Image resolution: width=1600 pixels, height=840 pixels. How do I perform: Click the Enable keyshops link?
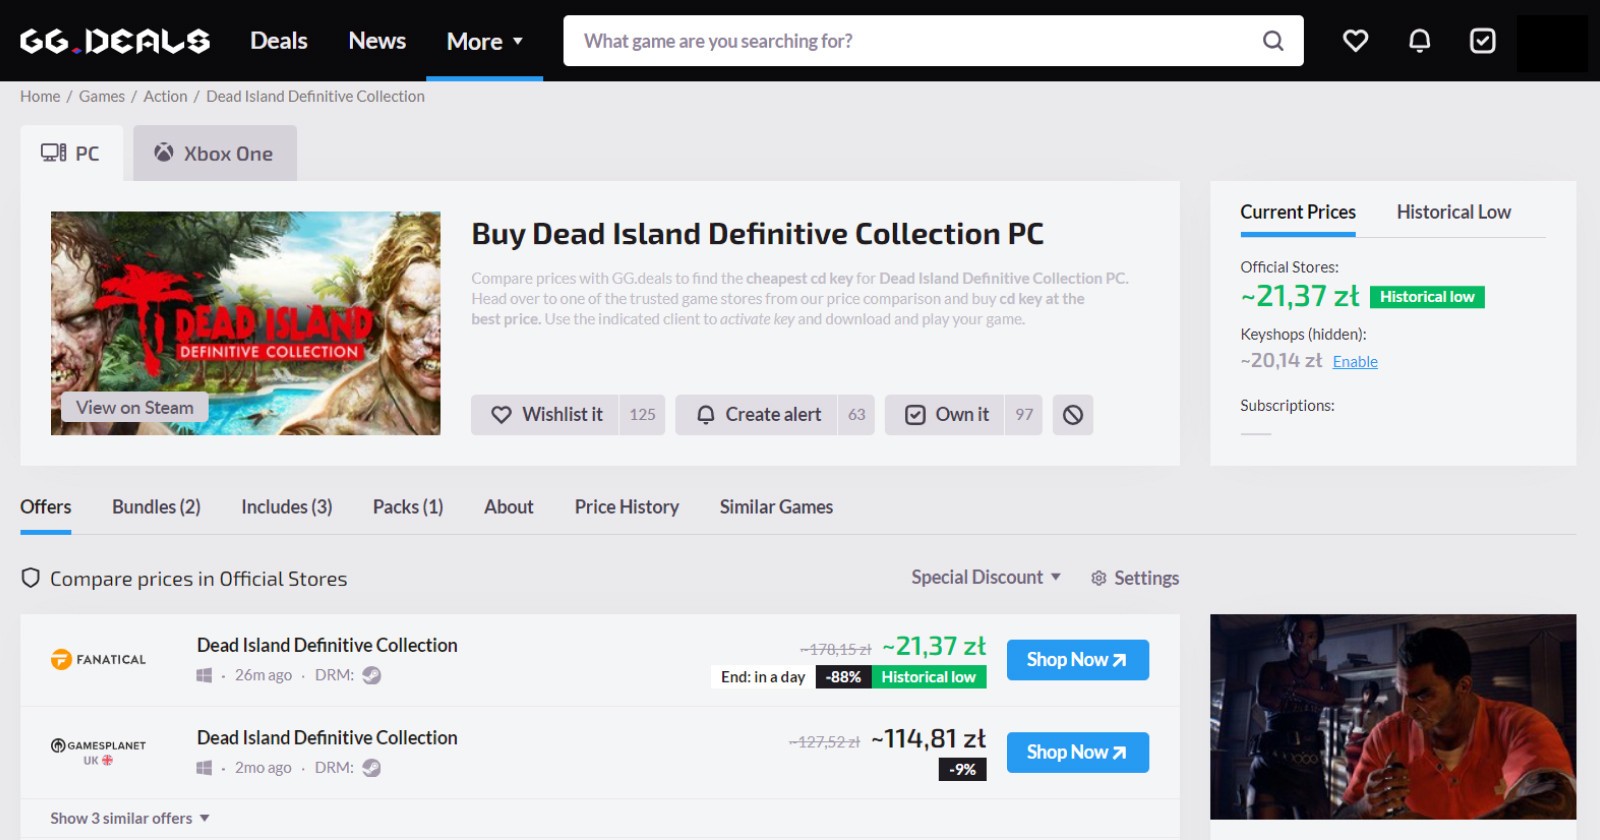click(x=1355, y=362)
